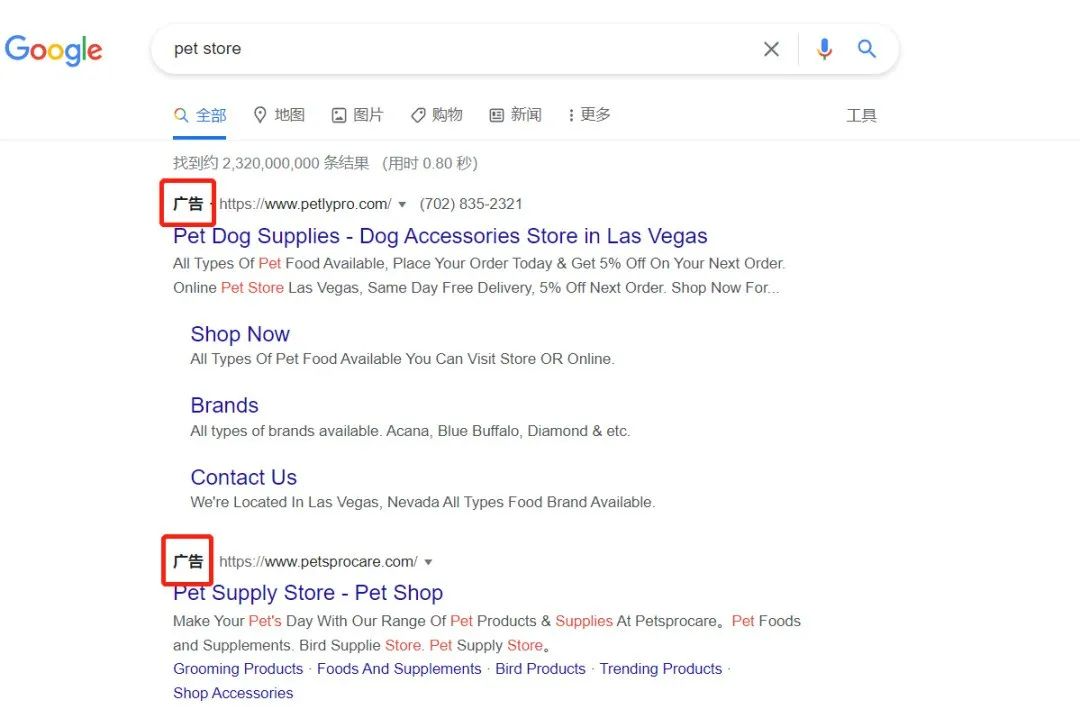Open the Contact Us sitelink
The image size is (1080, 707).
tap(244, 477)
